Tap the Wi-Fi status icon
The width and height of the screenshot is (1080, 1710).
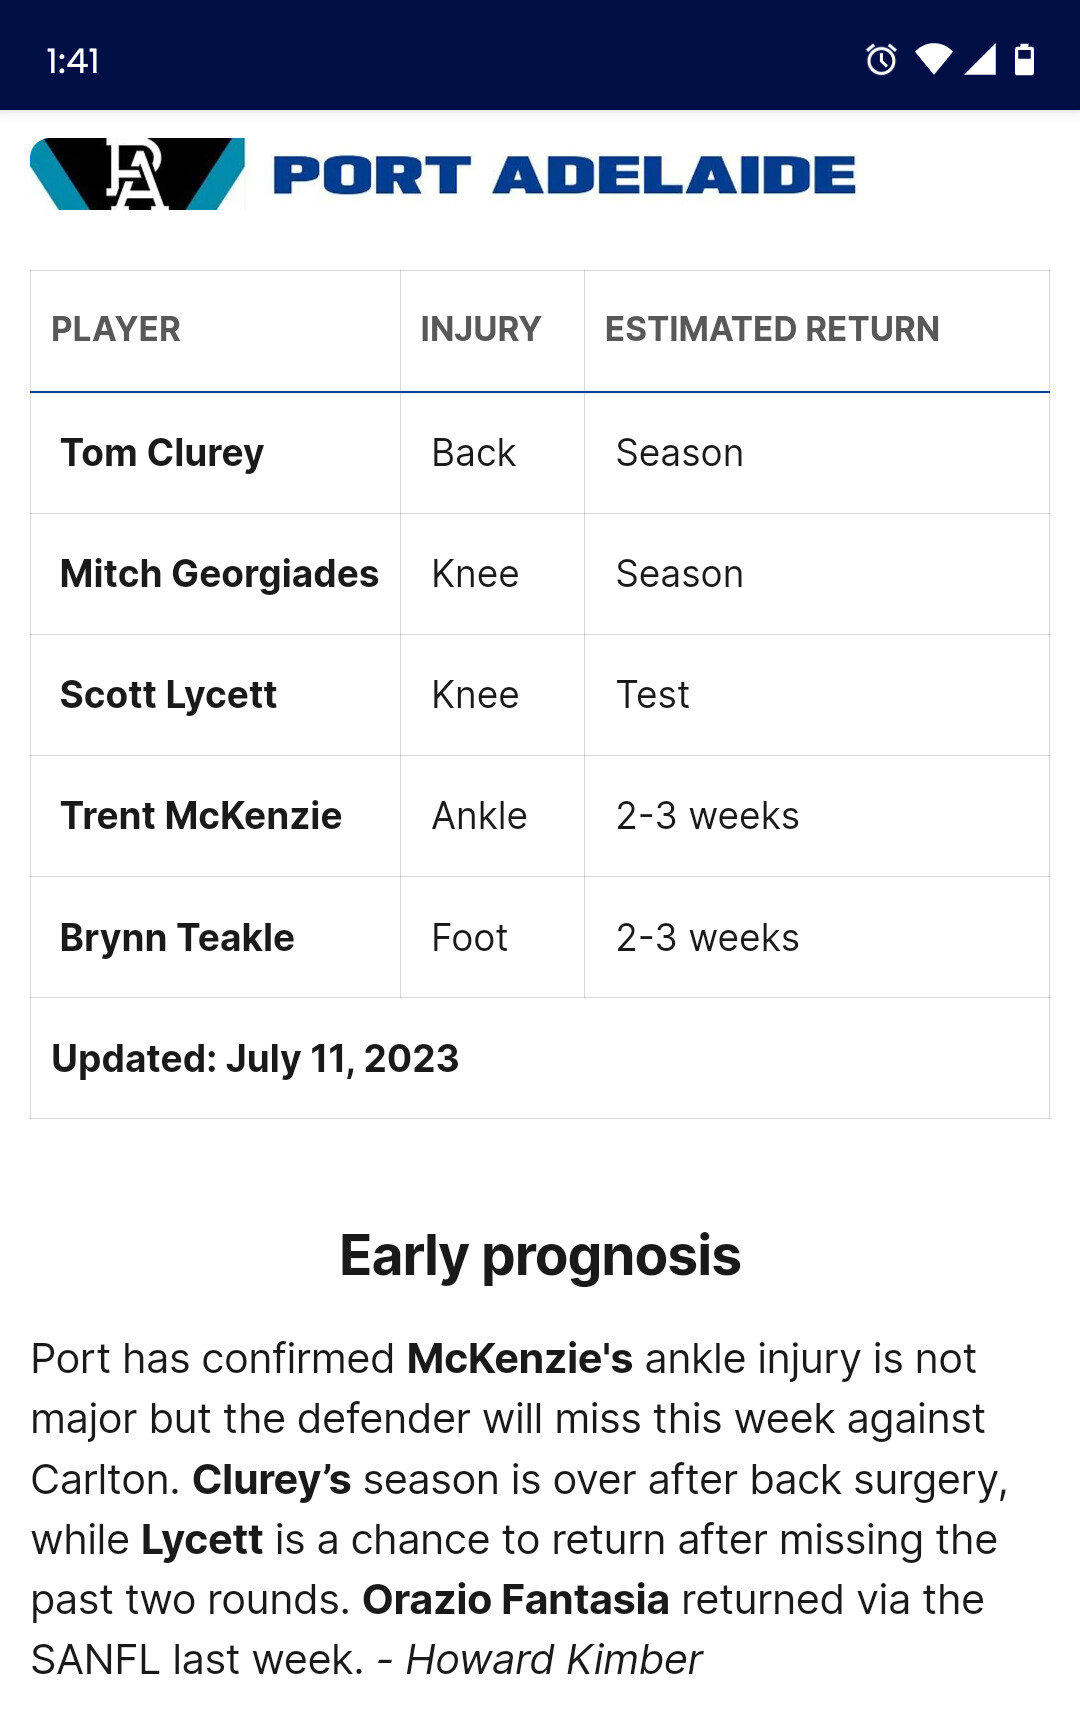[933, 60]
